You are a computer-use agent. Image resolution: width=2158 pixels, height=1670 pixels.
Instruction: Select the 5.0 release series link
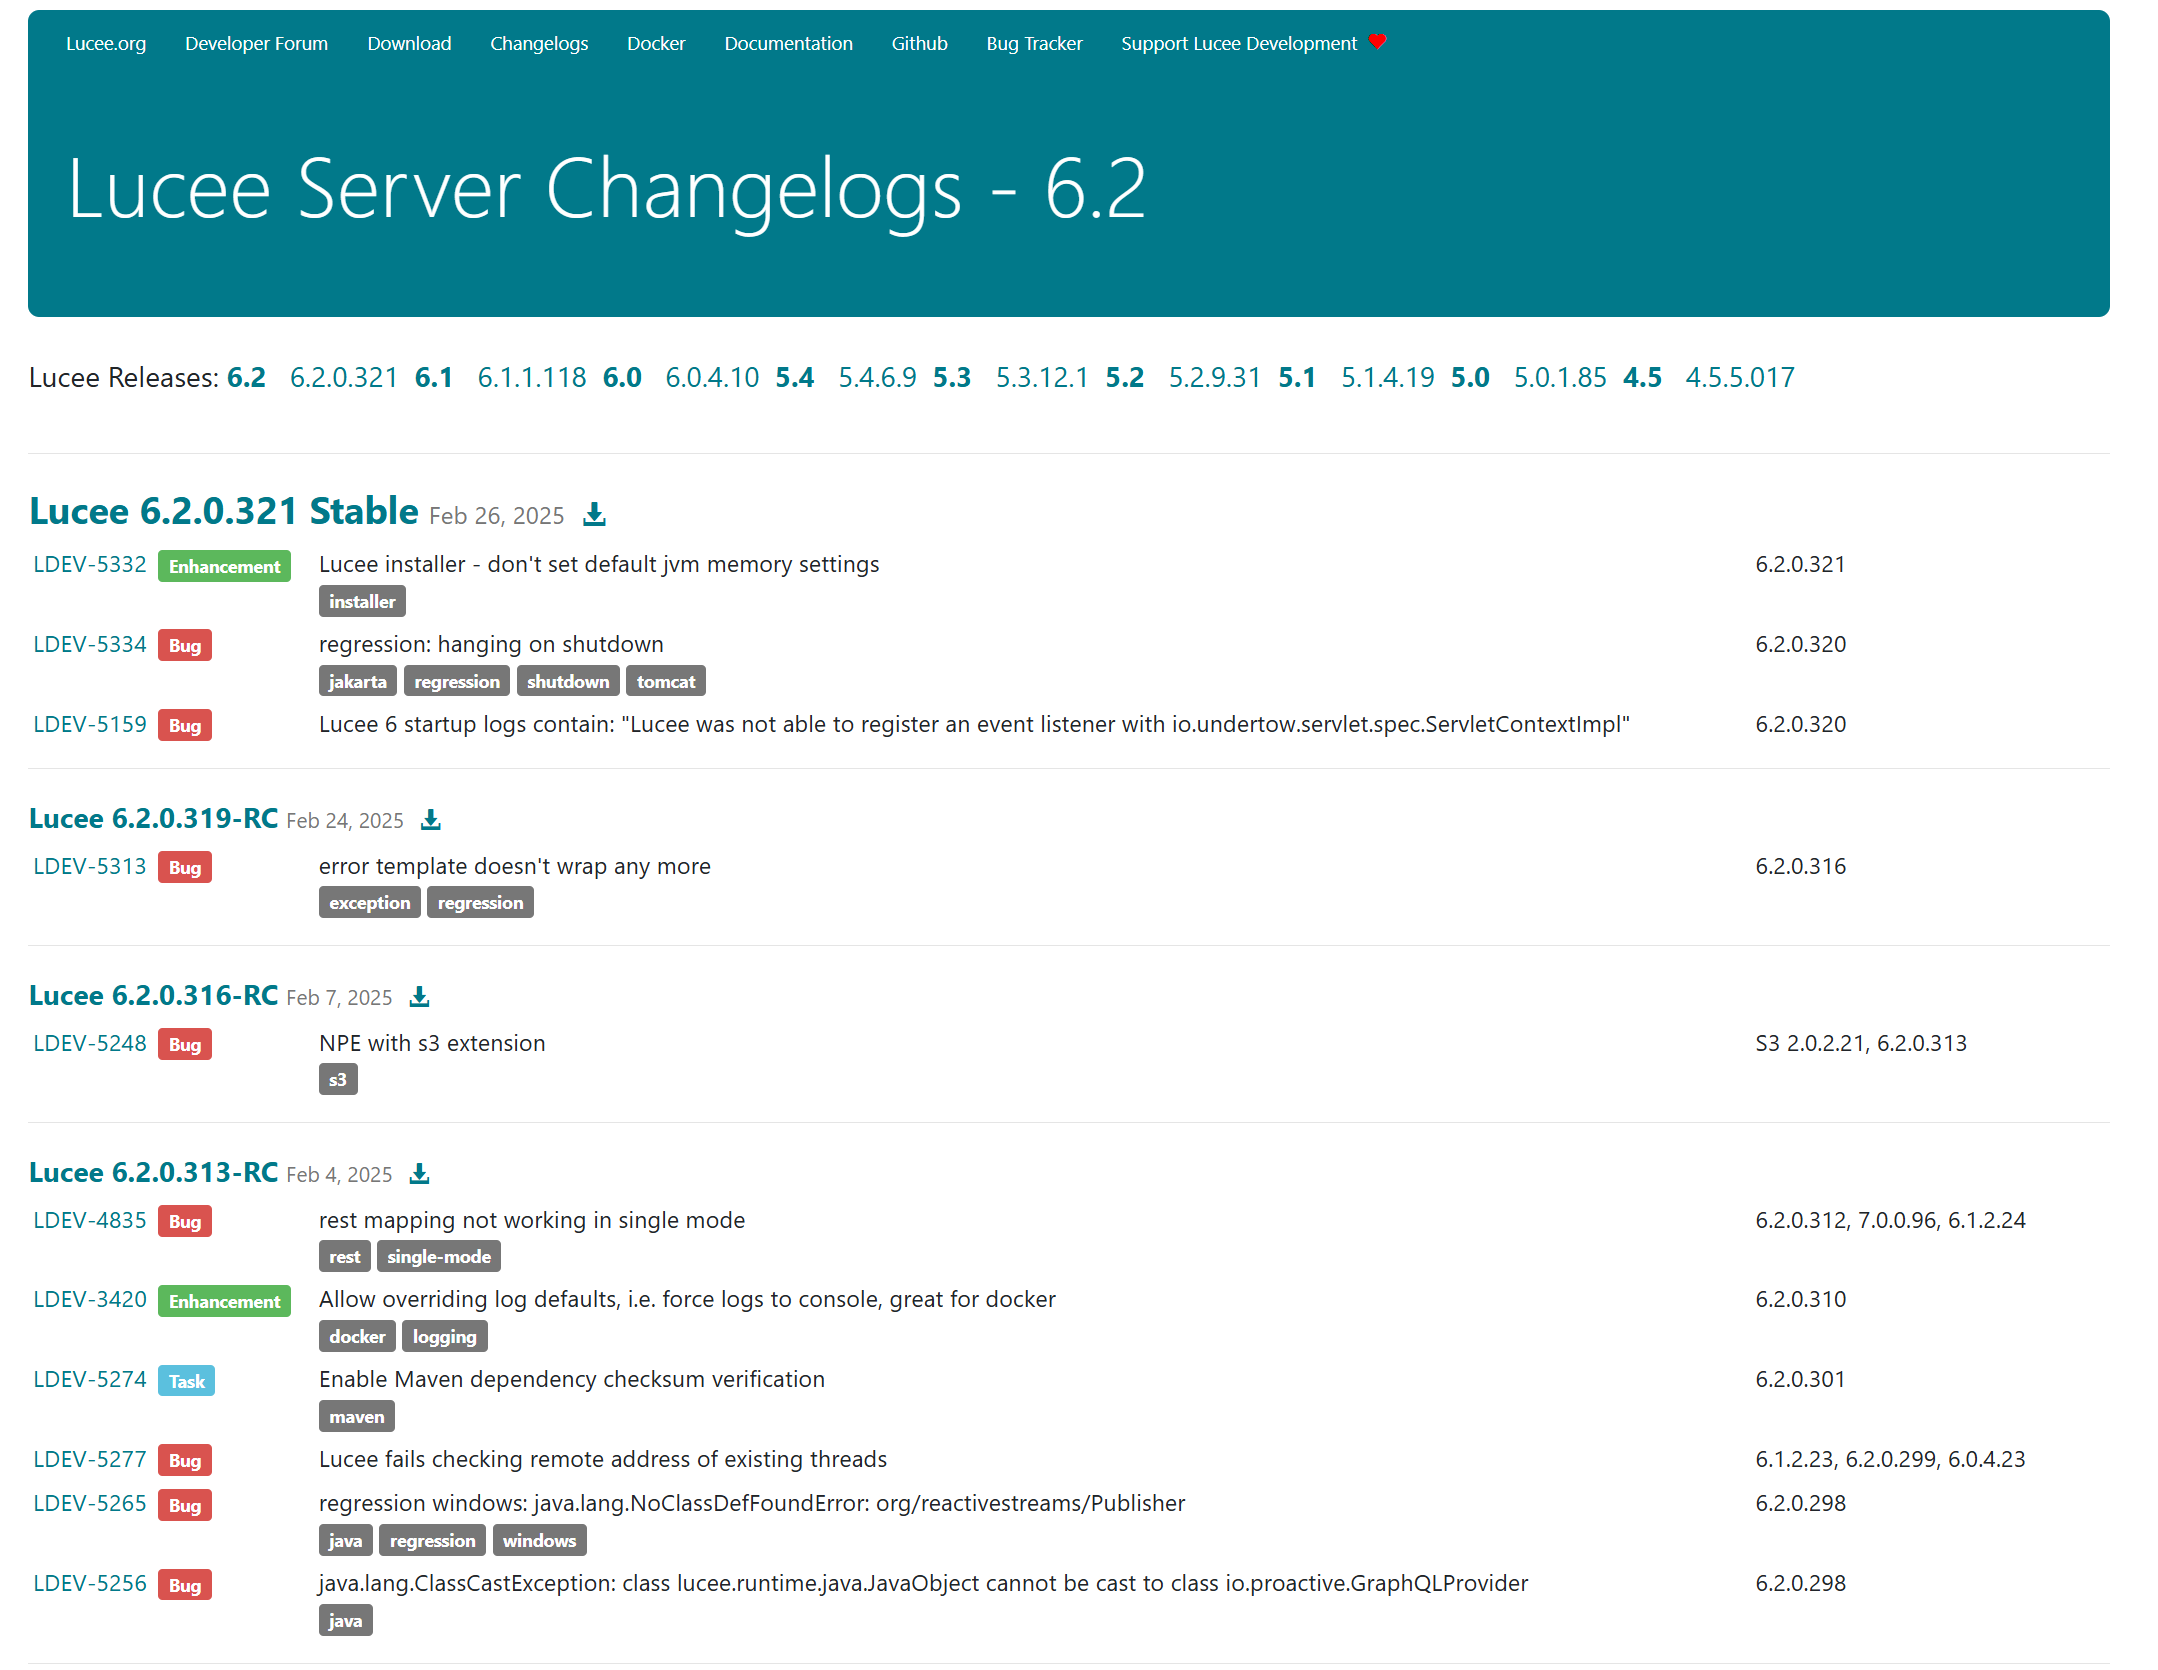pyautogui.click(x=1470, y=378)
